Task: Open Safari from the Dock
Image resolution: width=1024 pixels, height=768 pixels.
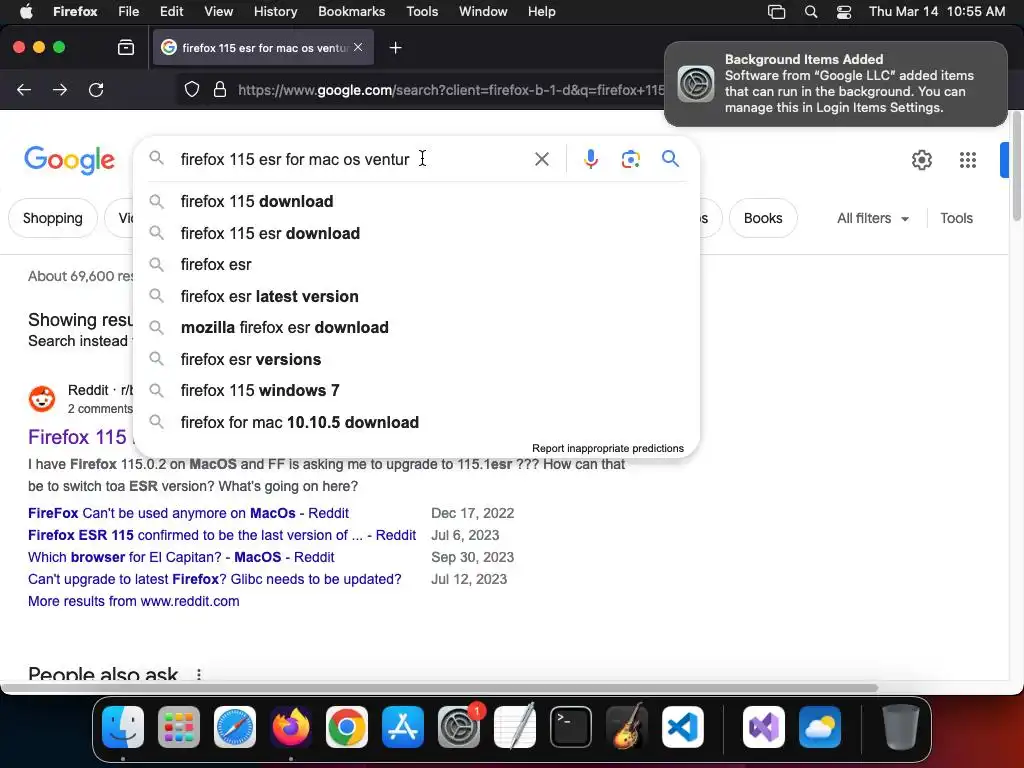Action: (x=234, y=727)
